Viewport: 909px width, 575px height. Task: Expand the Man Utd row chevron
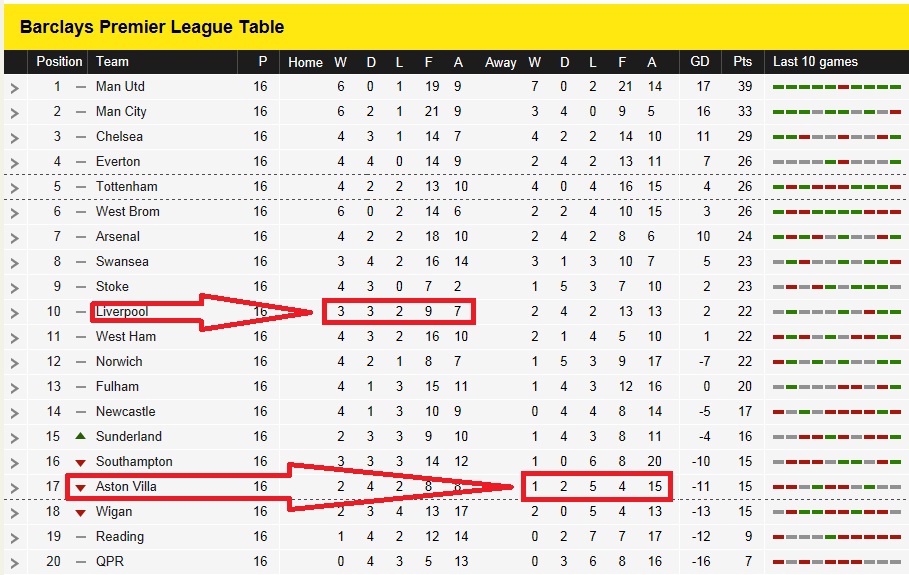click(14, 88)
